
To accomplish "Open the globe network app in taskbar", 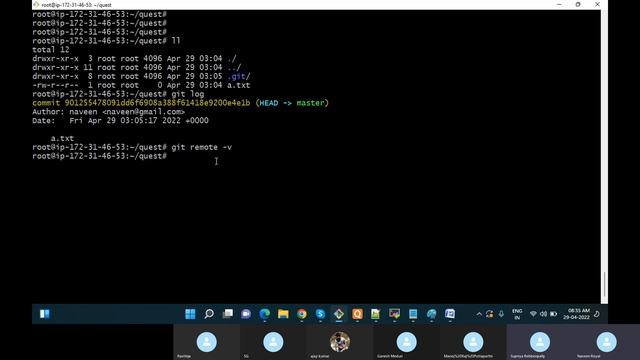I will click(x=431, y=313).
